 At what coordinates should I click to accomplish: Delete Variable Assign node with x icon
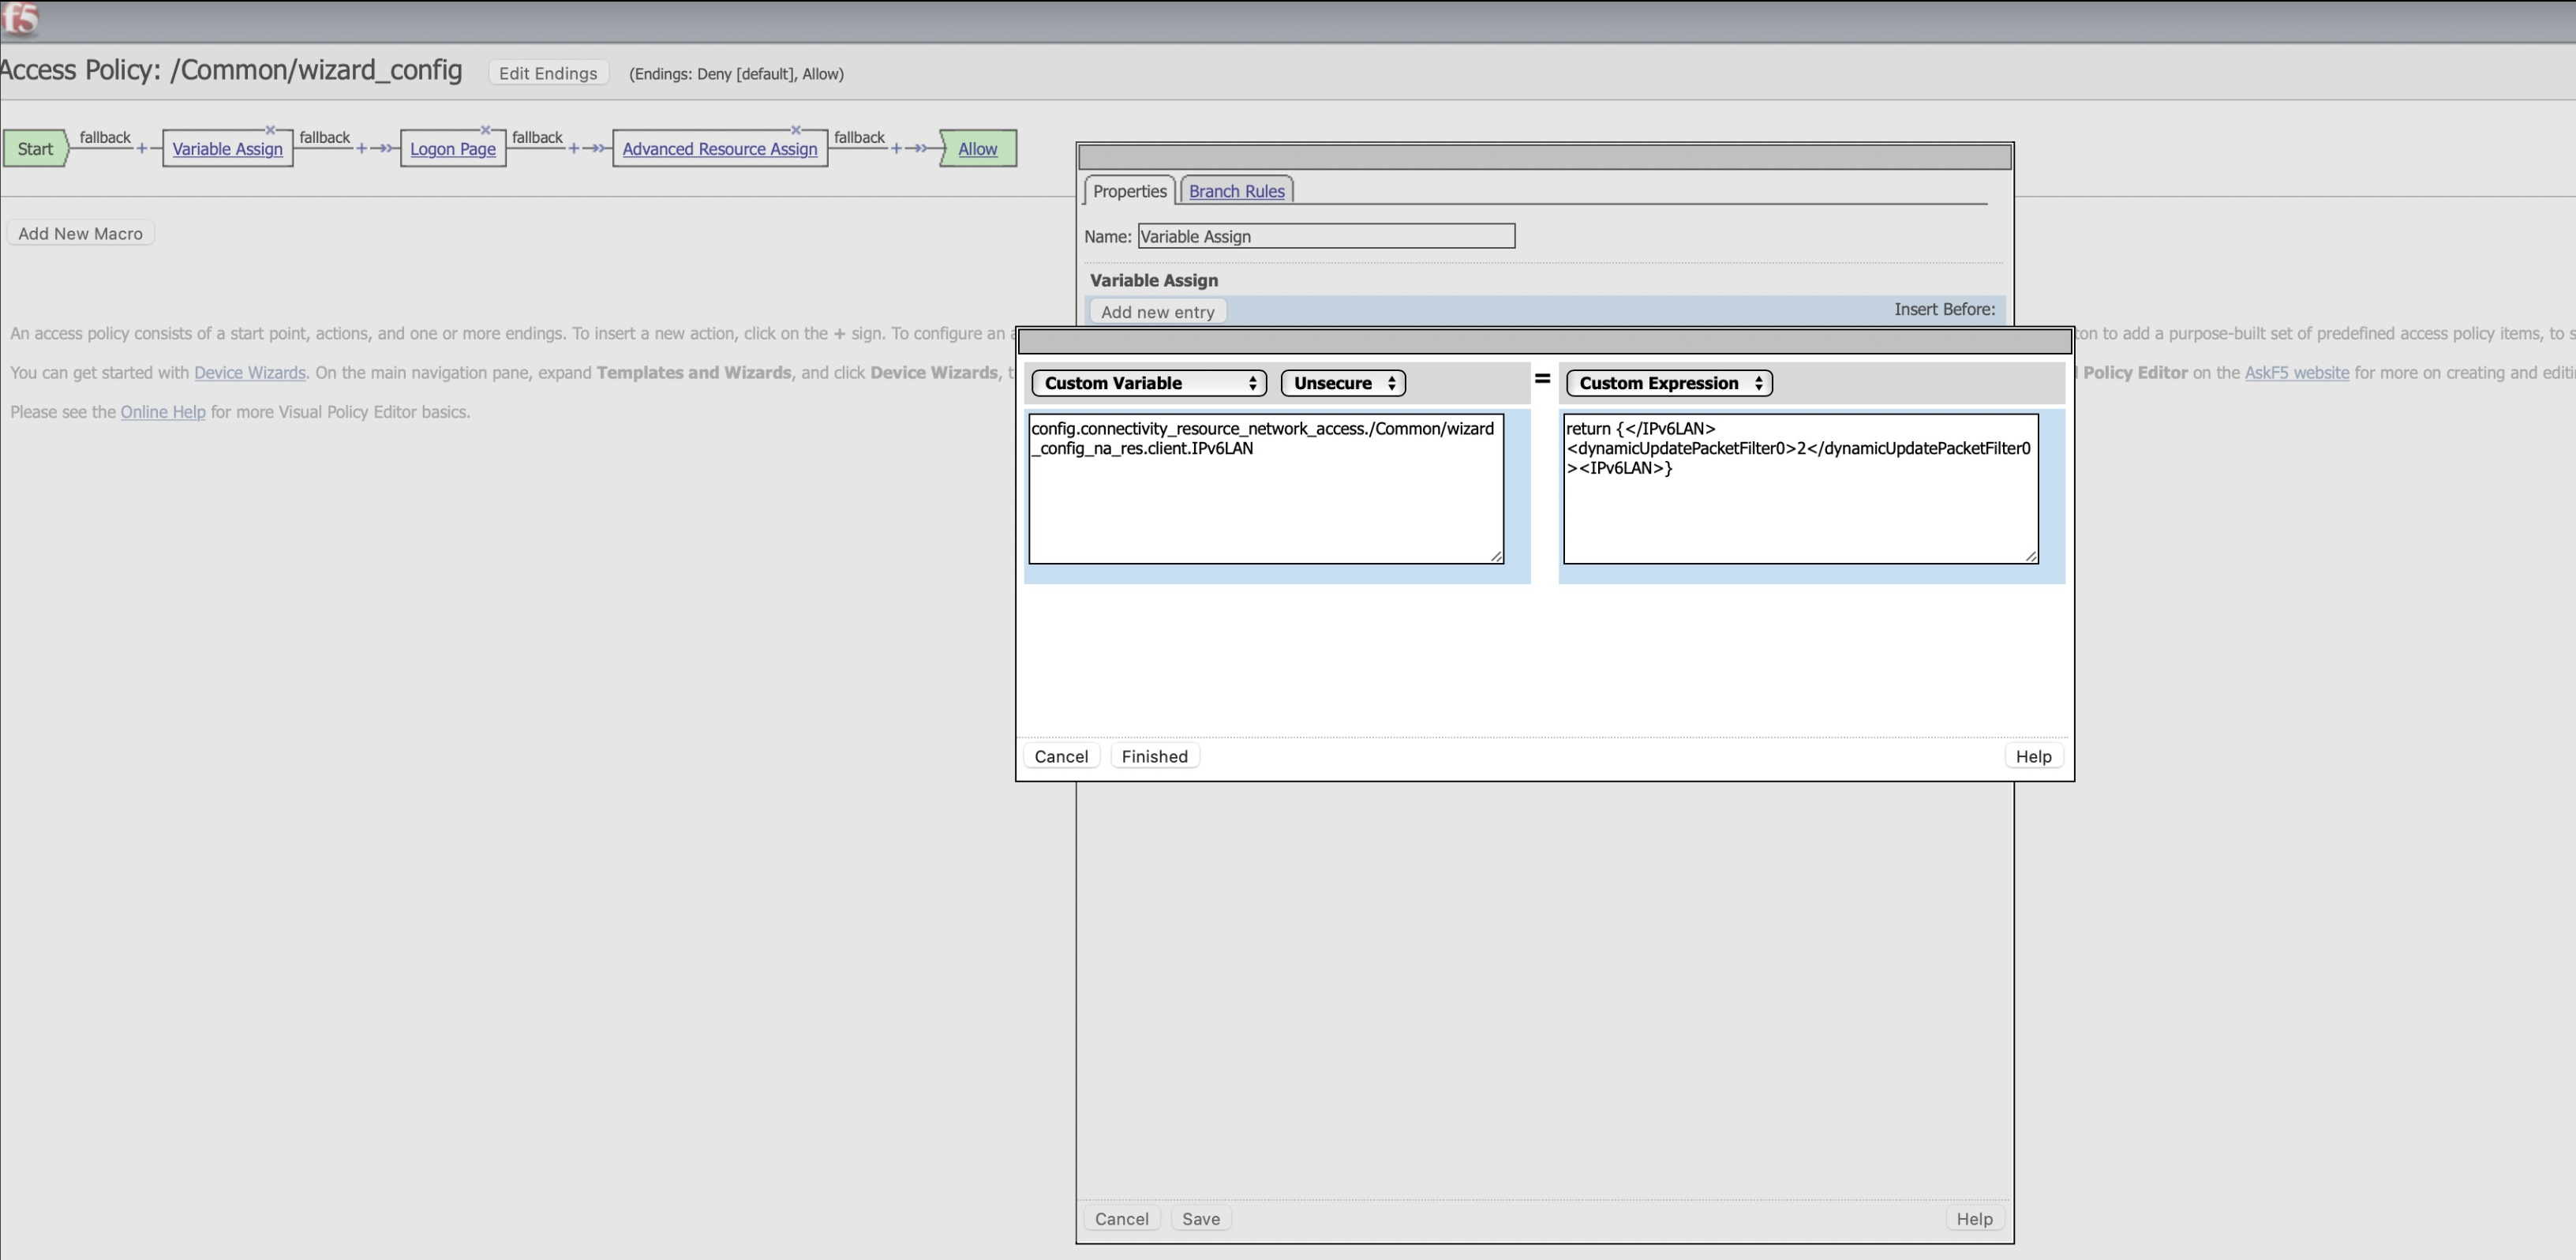click(x=270, y=130)
